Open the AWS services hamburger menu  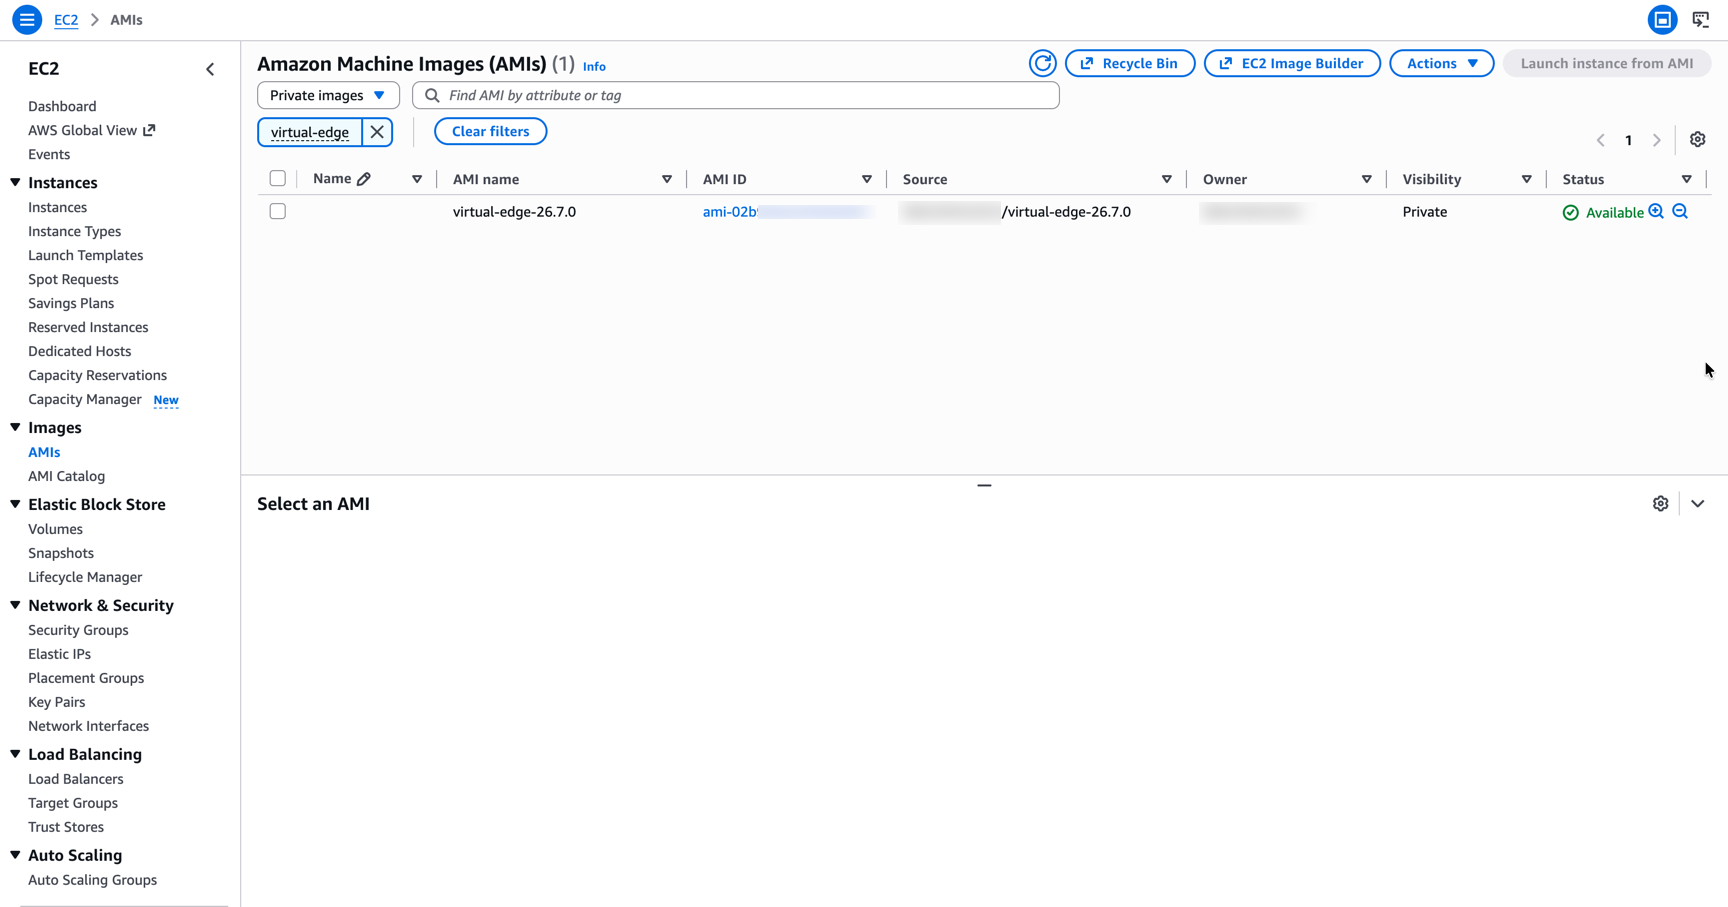[x=27, y=19]
